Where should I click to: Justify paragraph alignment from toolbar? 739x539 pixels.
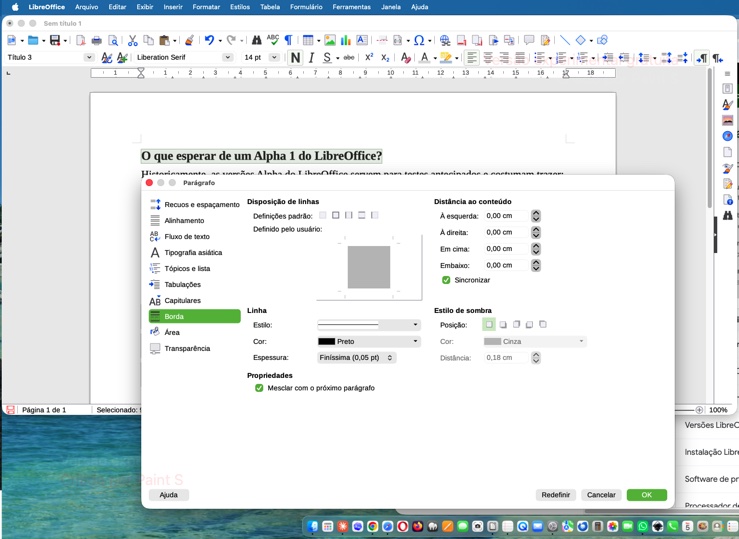520,57
